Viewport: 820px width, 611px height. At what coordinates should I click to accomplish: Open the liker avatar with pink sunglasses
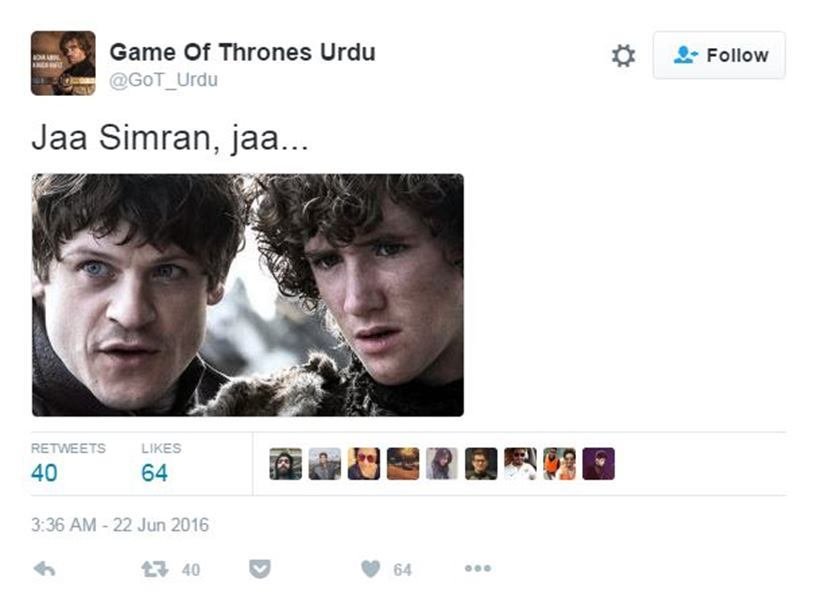click(x=364, y=463)
